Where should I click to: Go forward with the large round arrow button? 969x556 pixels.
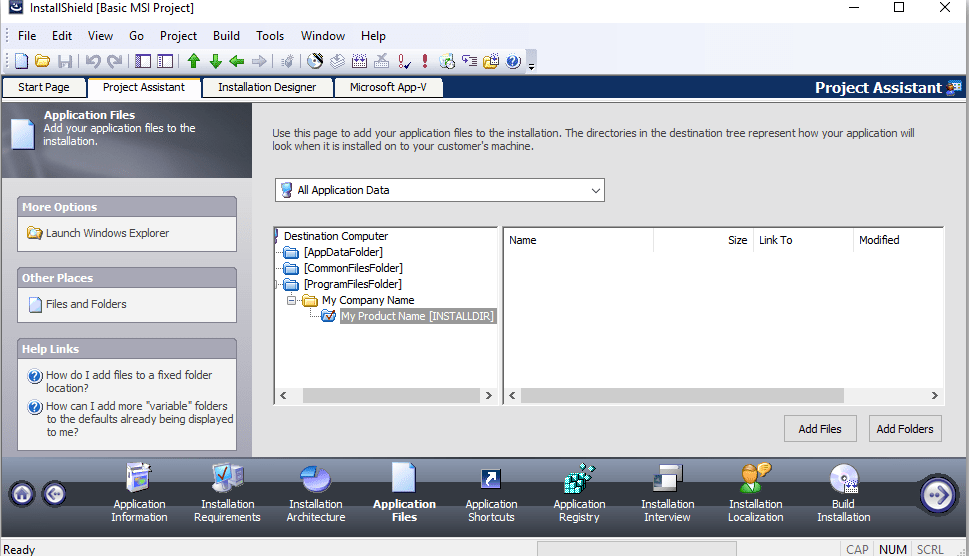click(937, 495)
